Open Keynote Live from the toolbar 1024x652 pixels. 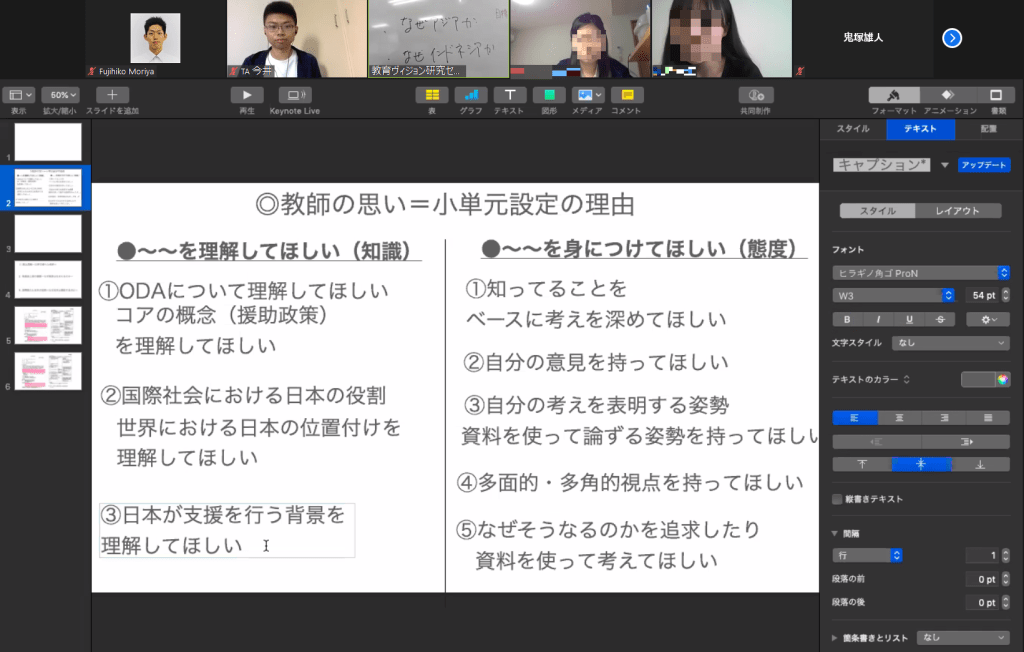coord(294,95)
